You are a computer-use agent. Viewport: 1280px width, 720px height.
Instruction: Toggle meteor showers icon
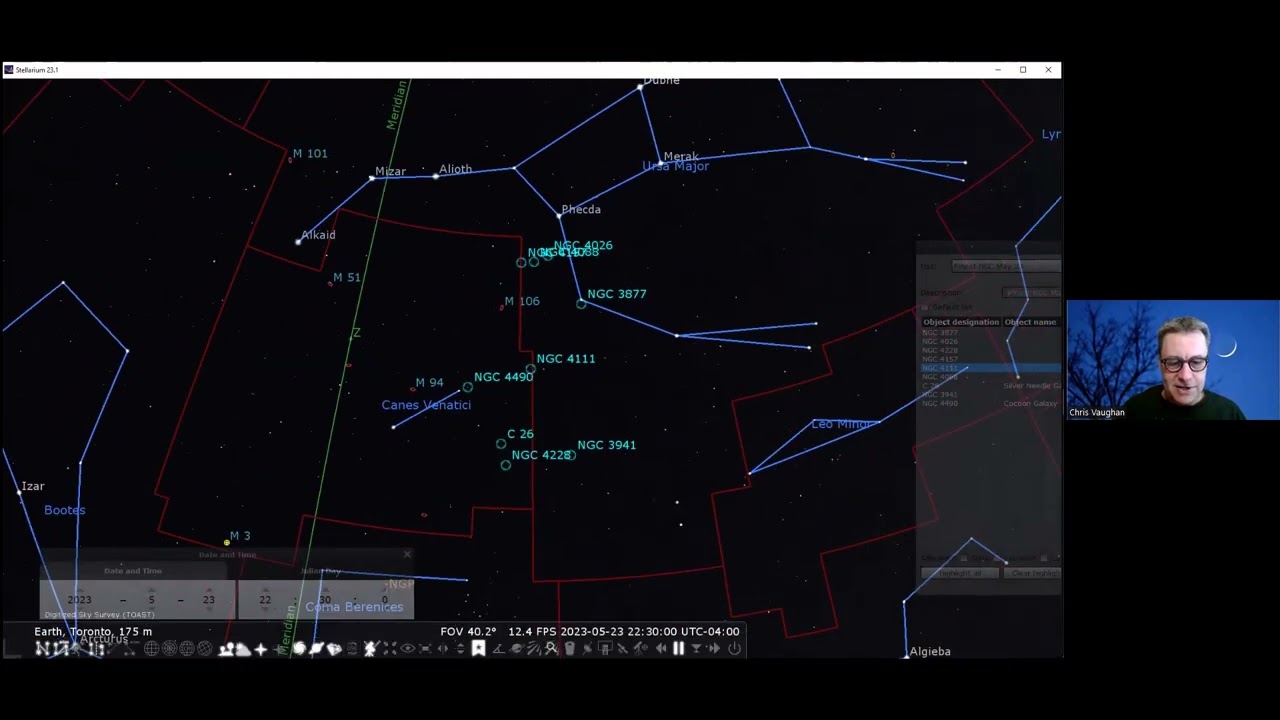click(534, 648)
